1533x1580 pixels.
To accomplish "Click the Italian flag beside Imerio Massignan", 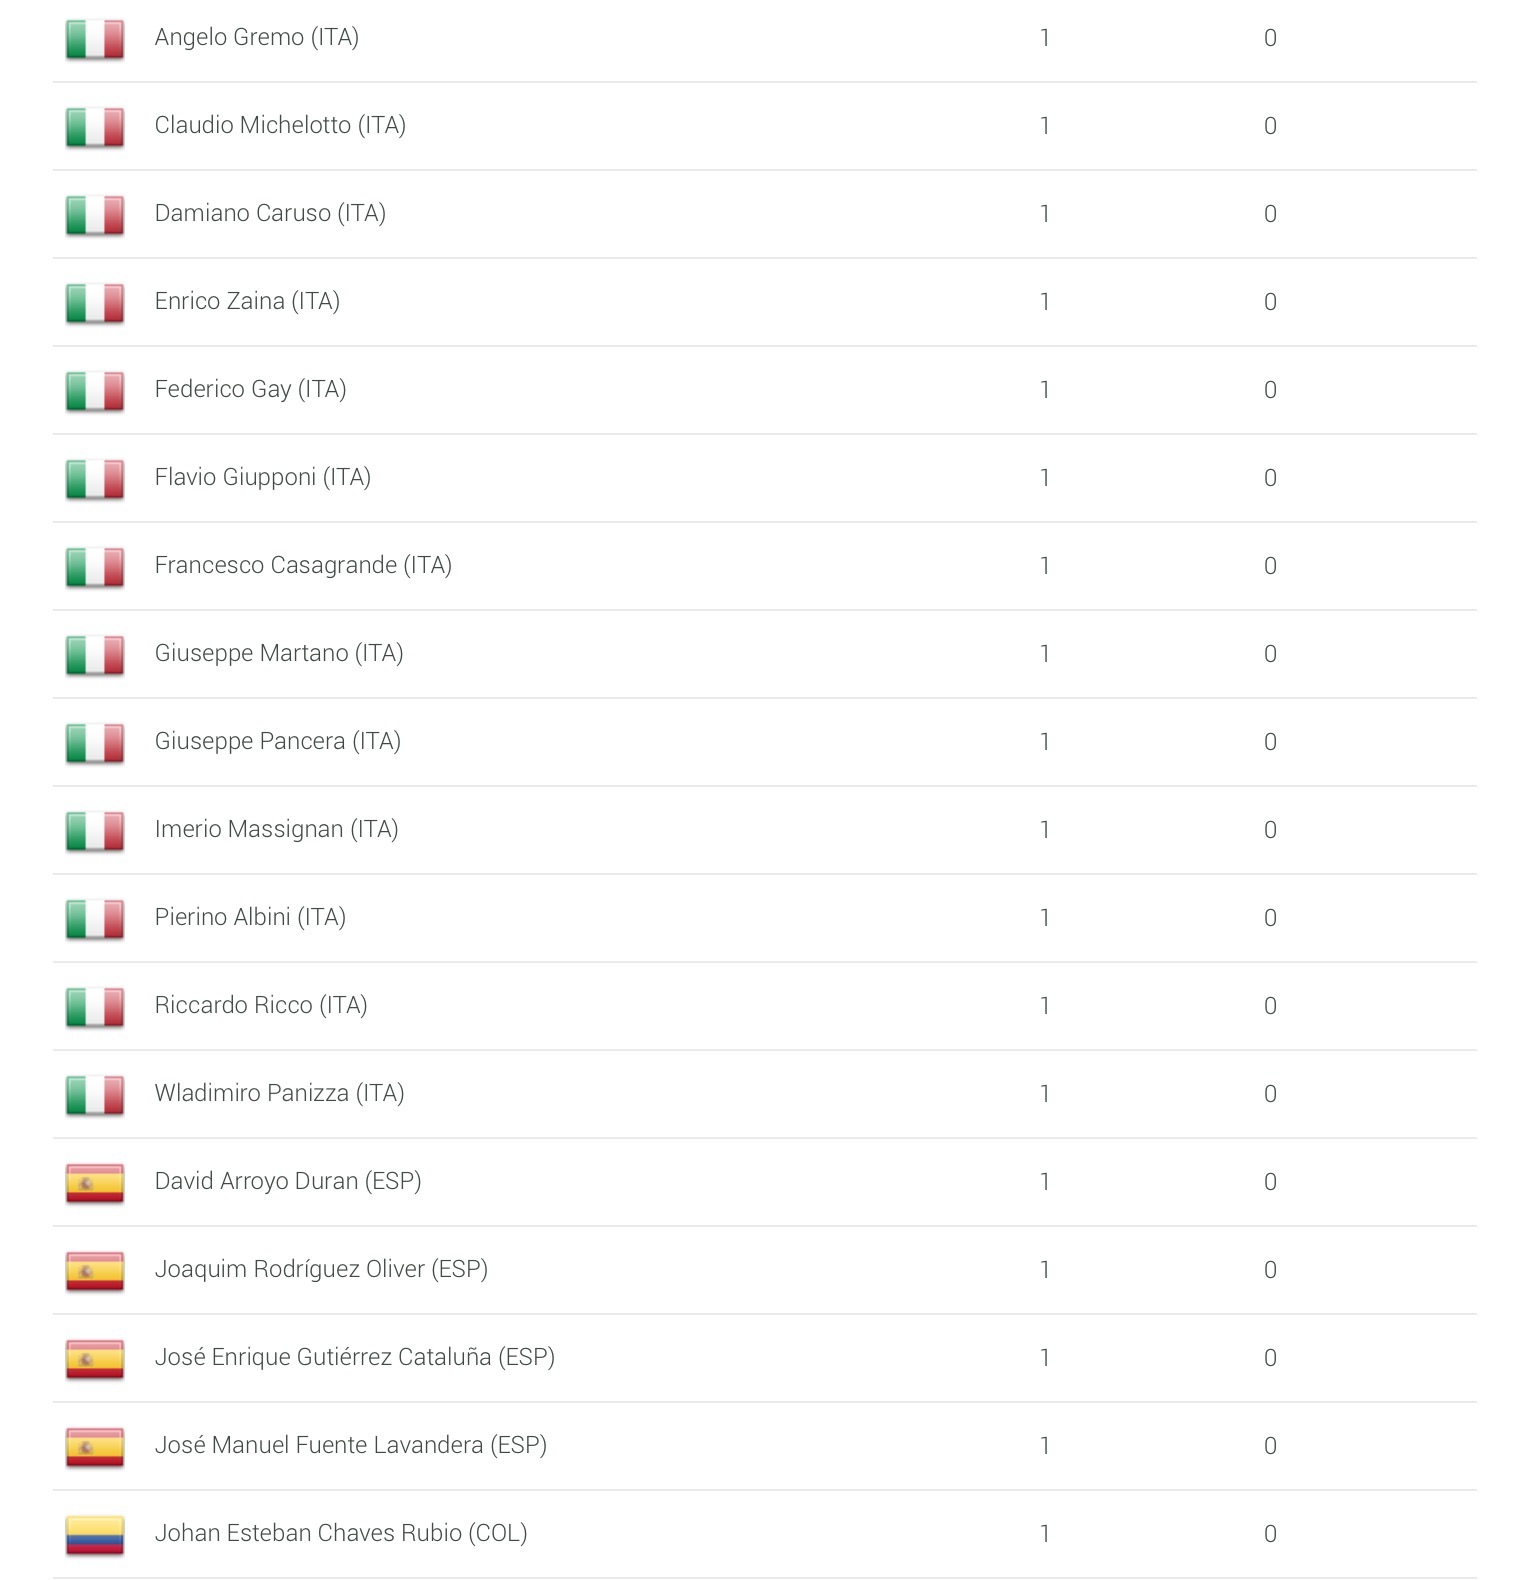I will 95,831.
